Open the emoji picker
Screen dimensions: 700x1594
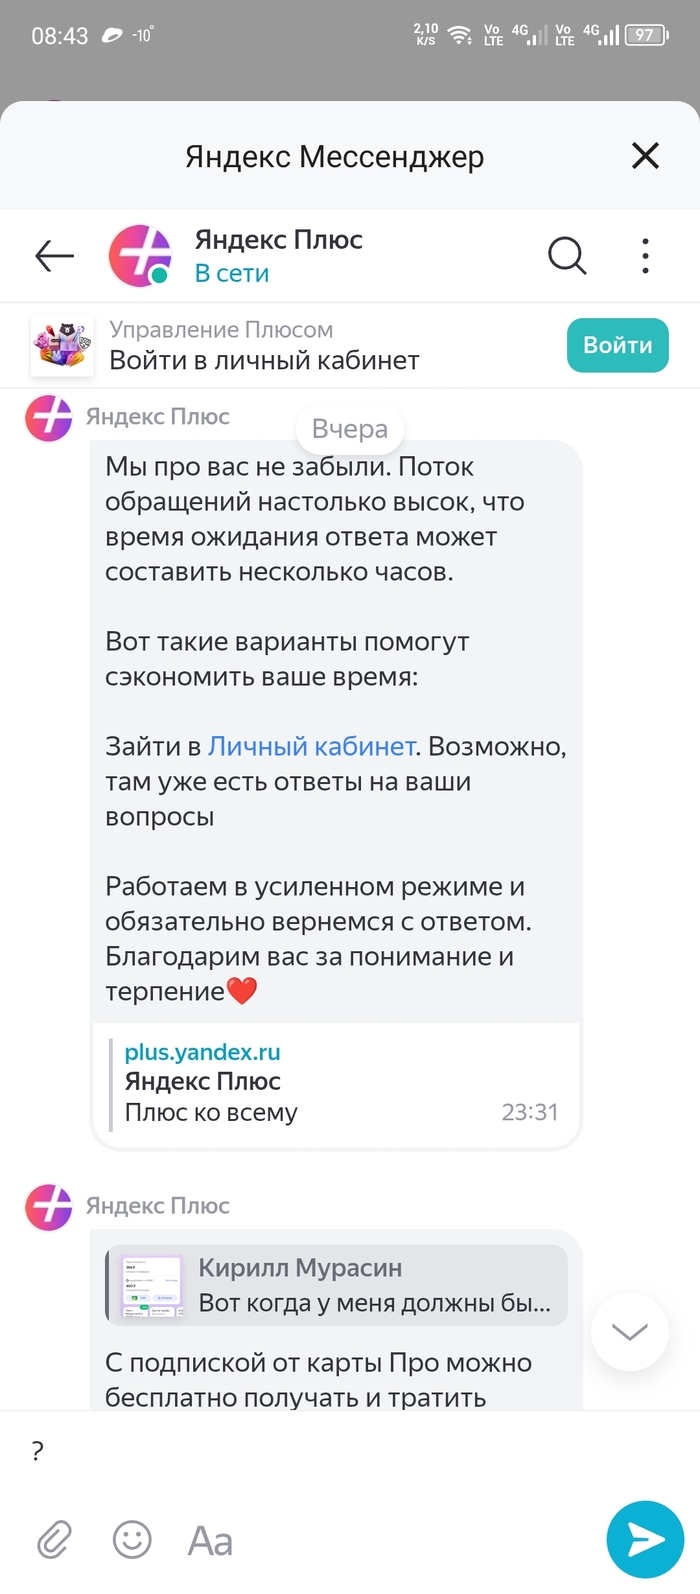coord(132,1540)
